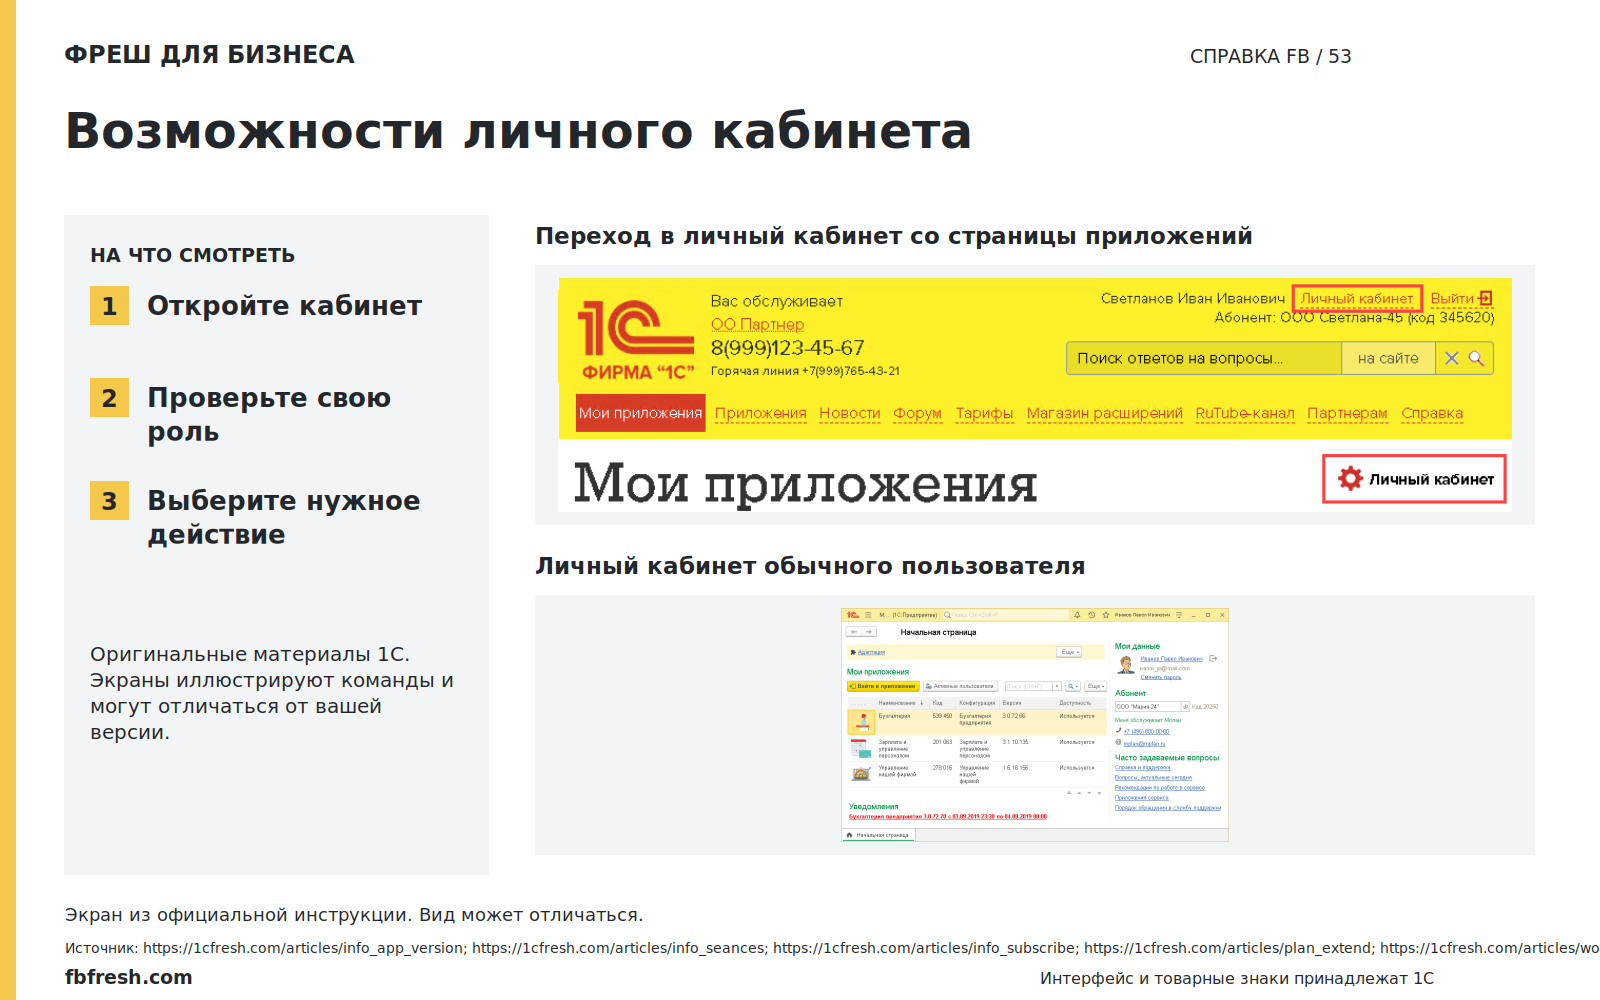Click the back arrow next to Начальная страница

coord(854,632)
